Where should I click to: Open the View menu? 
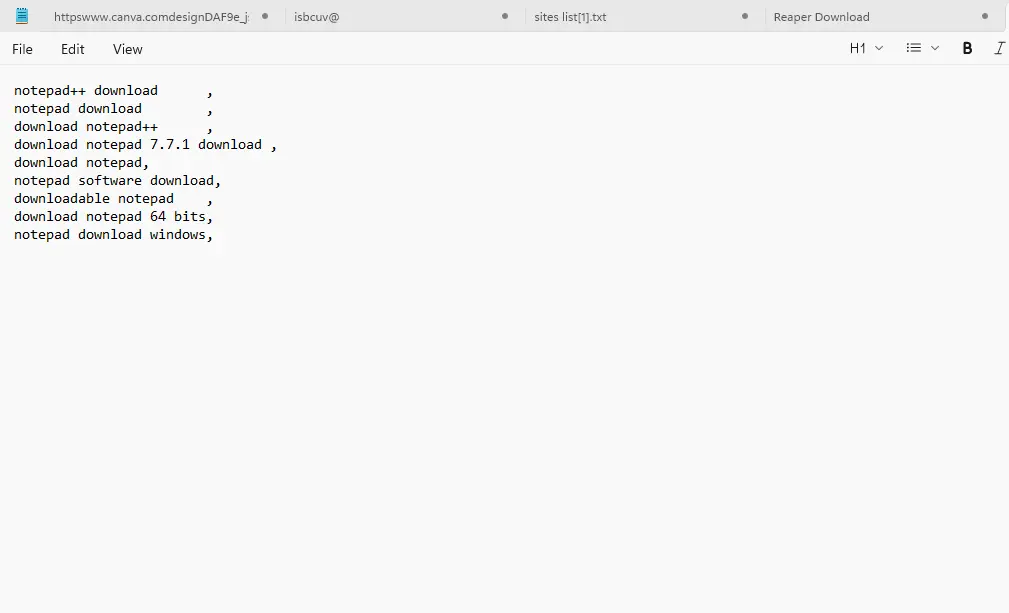[127, 48]
